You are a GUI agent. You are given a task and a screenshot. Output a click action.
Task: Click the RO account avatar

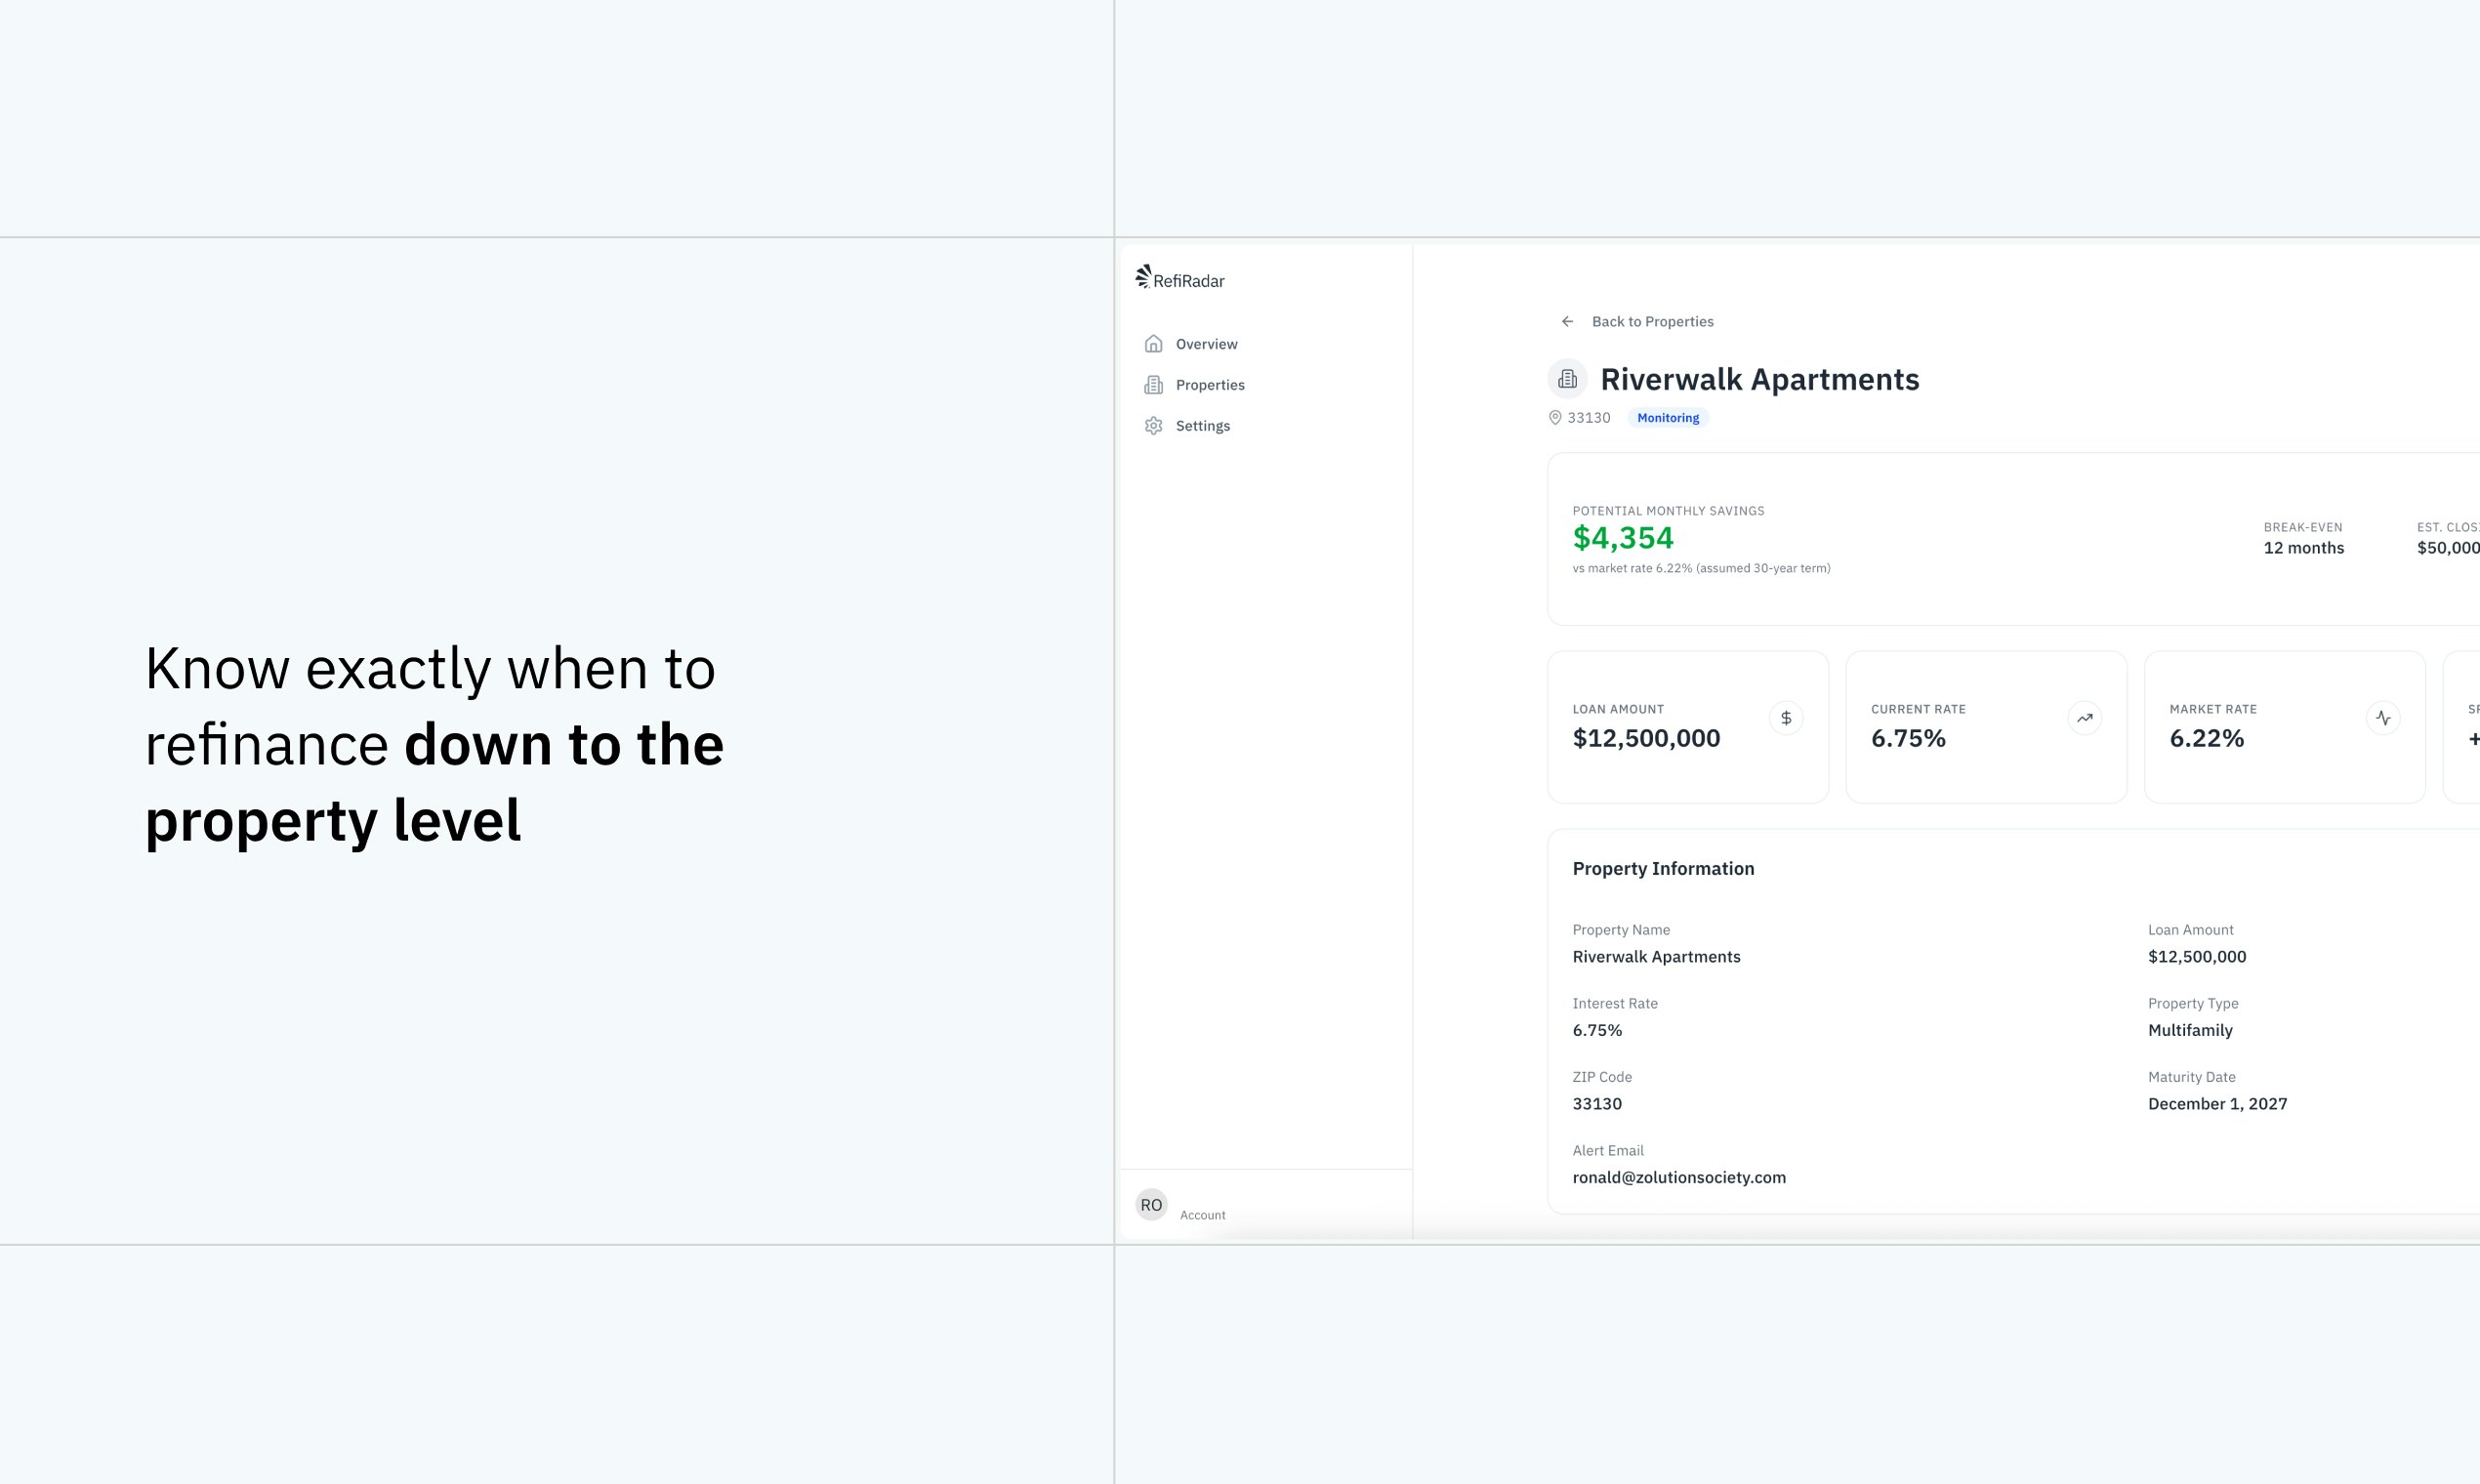(1151, 1205)
